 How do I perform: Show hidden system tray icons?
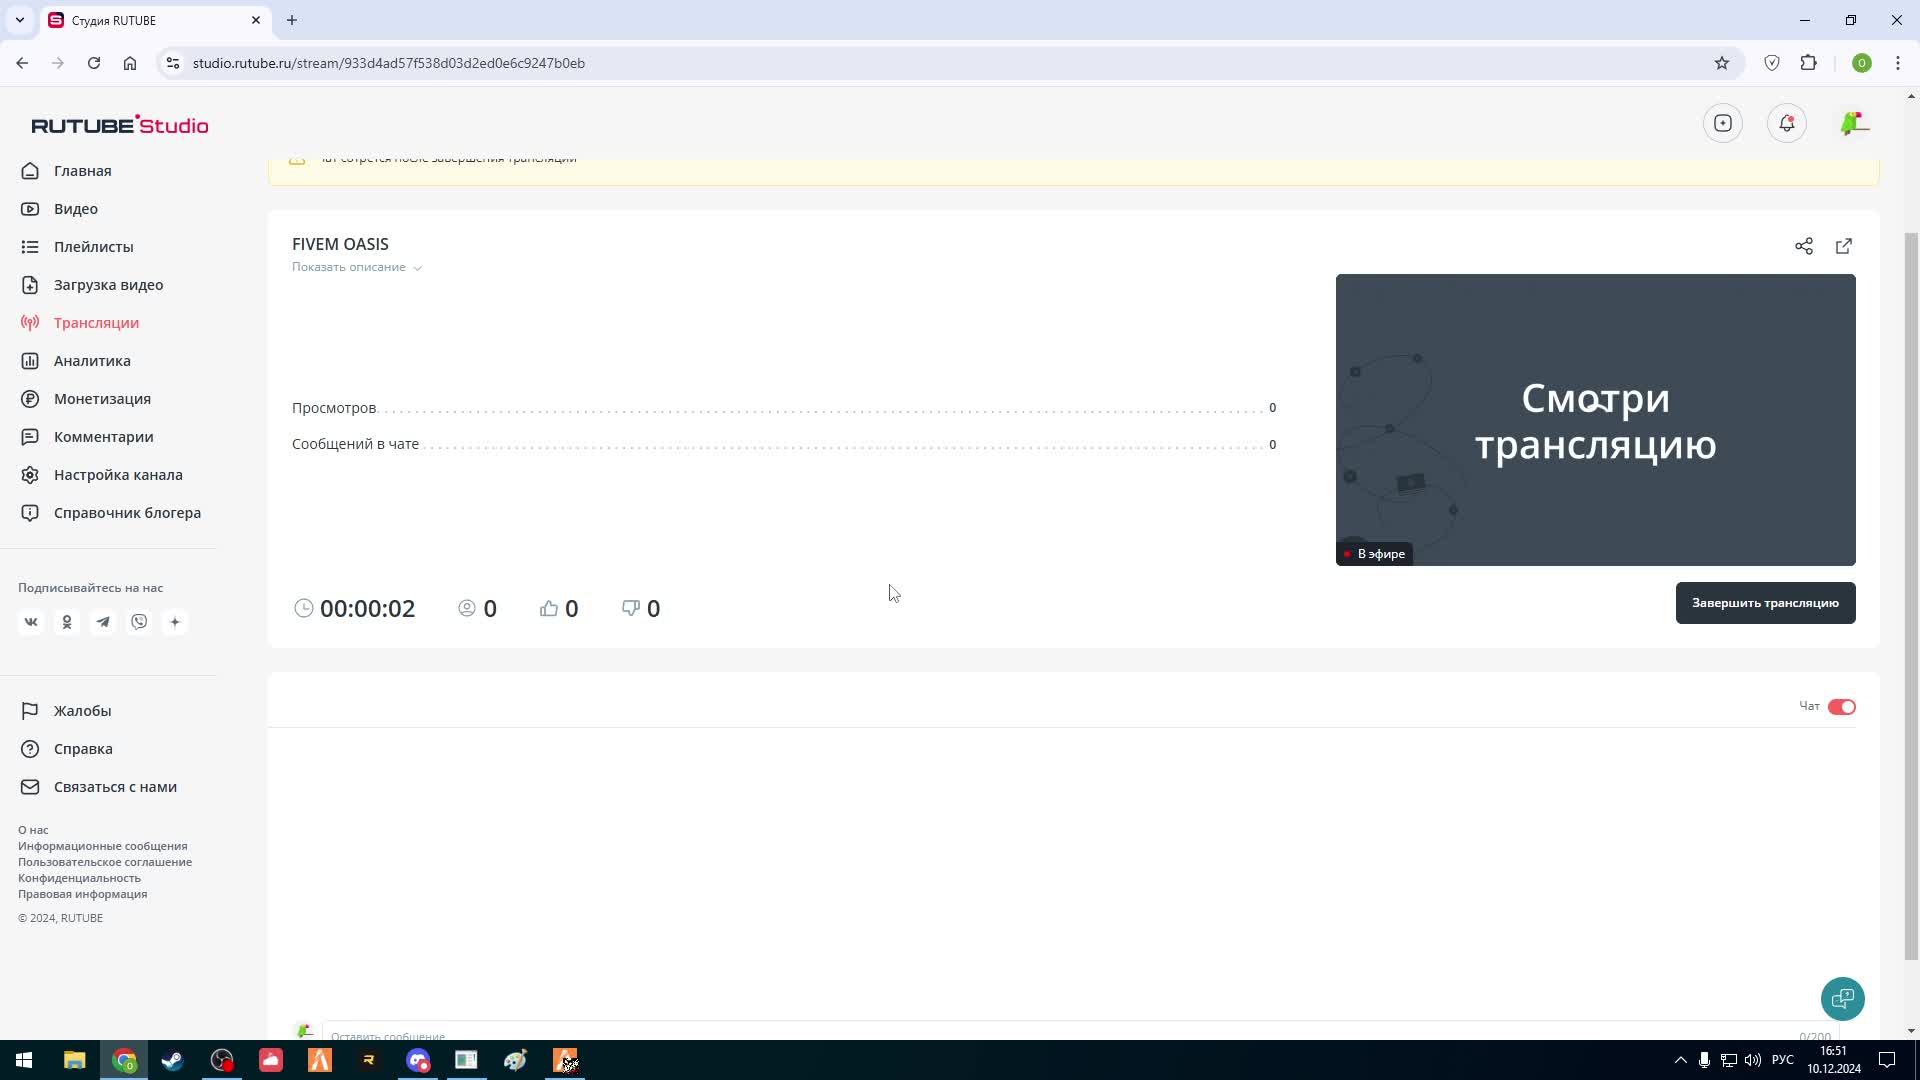[1680, 1060]
